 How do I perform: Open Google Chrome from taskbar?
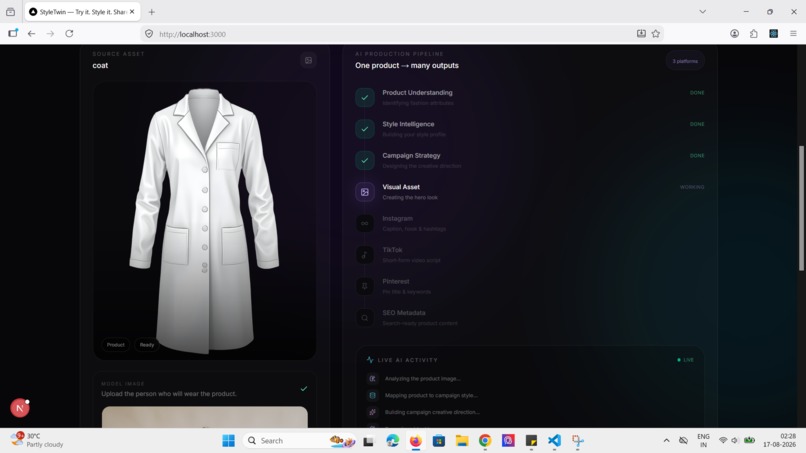click(x=485, y=441)
